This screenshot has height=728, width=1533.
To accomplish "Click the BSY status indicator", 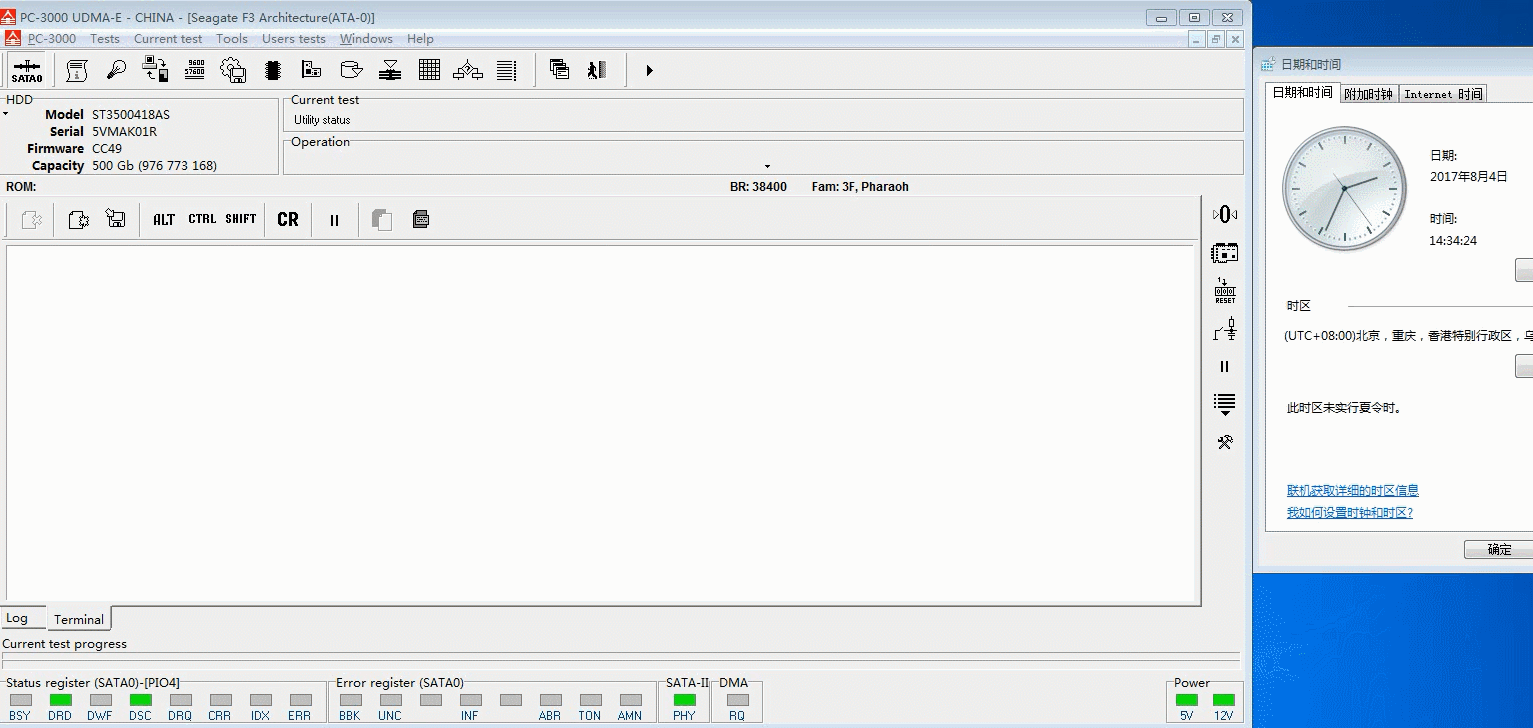I will [20, 700].
